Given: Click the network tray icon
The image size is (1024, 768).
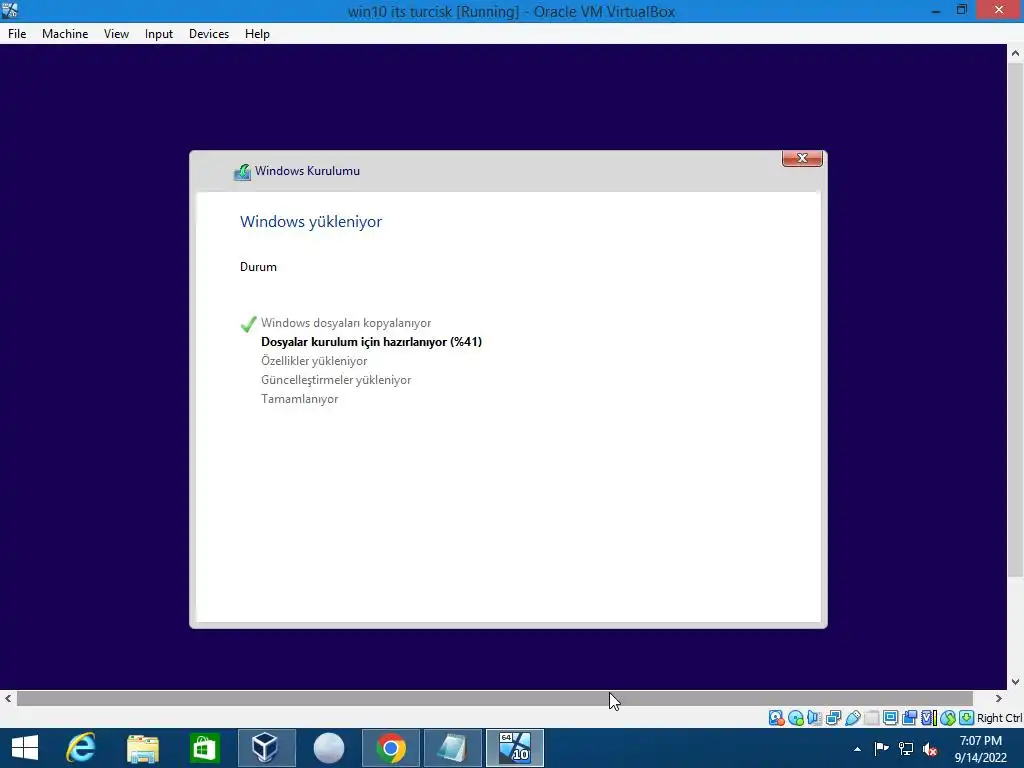Looking at the screenshot, I should (906, 749).
